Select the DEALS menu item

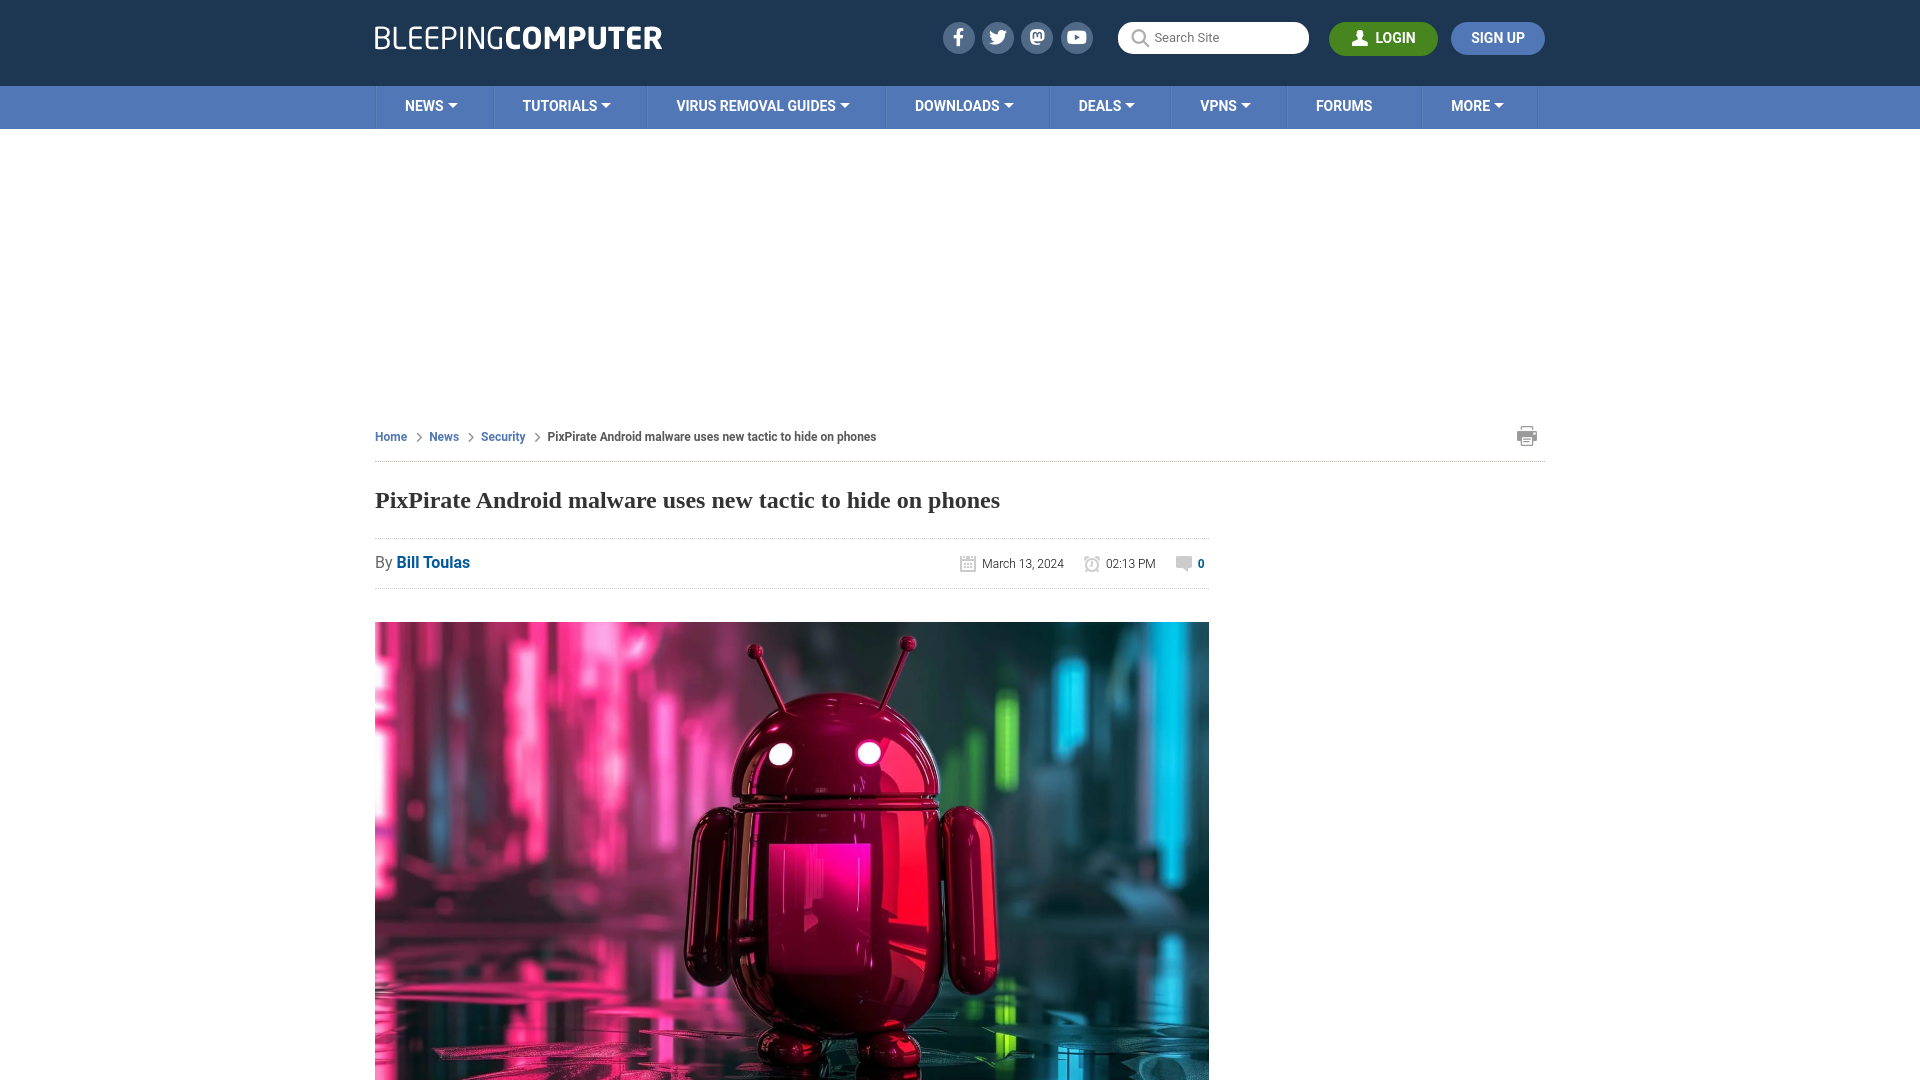[1106, 105]
